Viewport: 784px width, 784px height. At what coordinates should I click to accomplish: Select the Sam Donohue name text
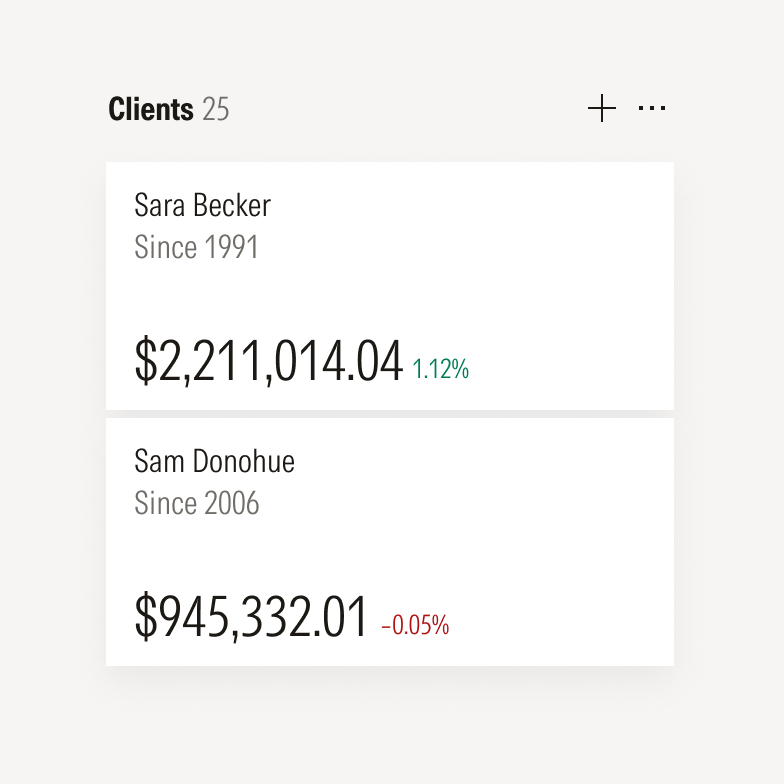[214, 461]
